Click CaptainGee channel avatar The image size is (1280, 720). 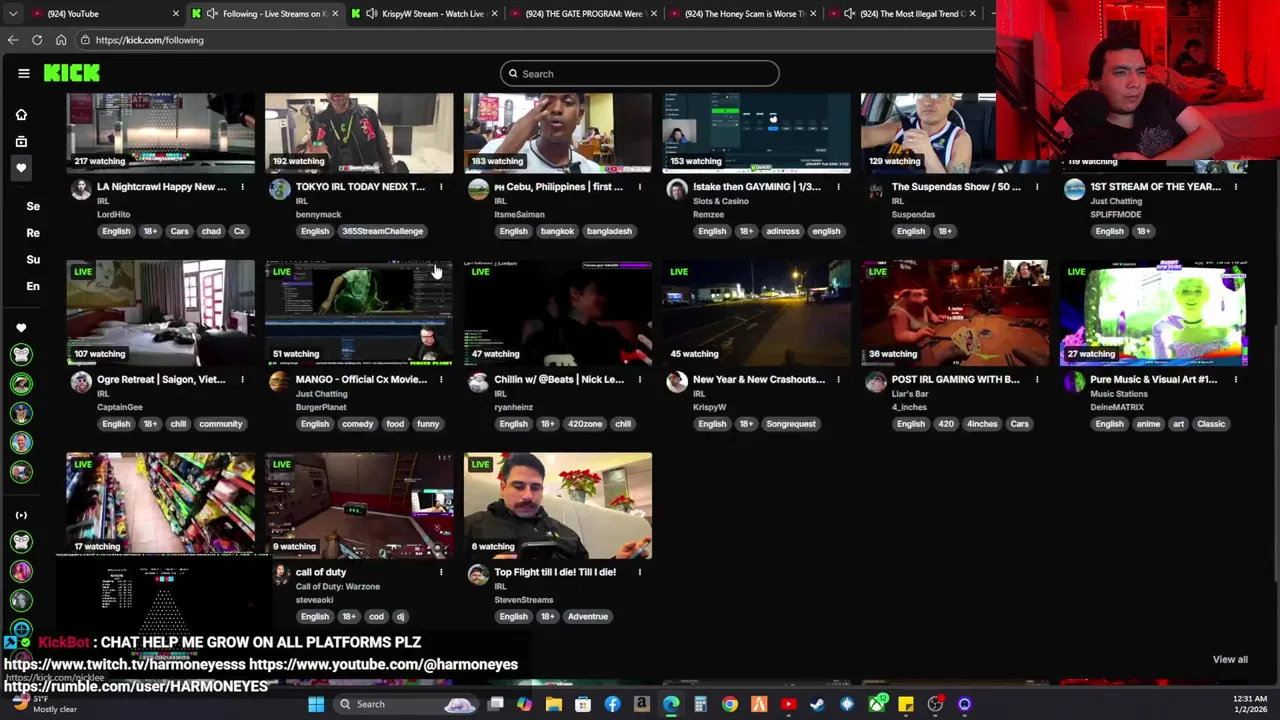(x=81, y=381)
